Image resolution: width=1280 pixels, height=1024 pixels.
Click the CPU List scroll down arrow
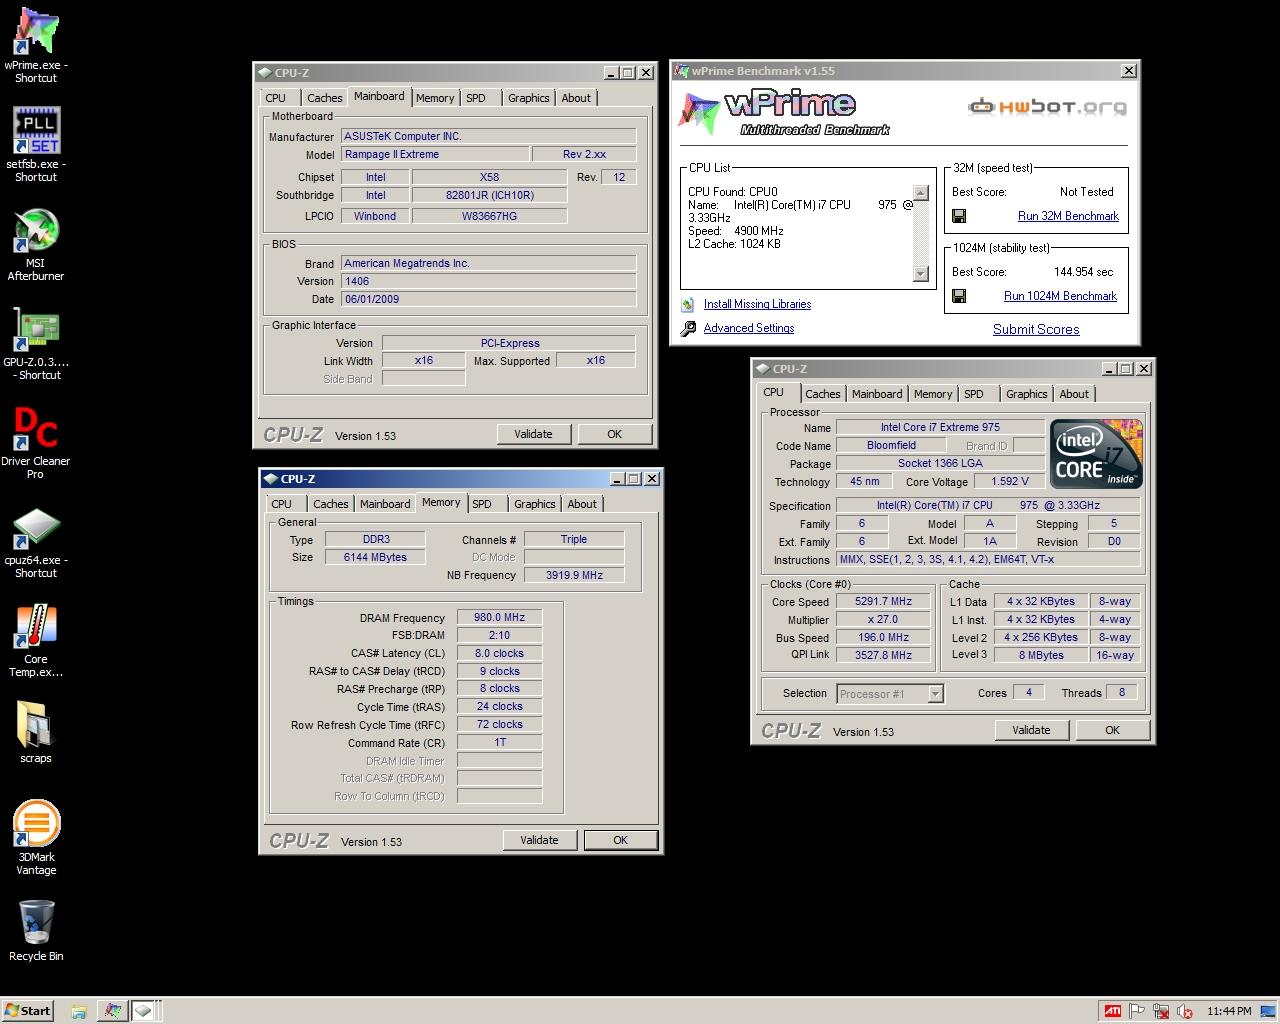[x=921, y=273]
